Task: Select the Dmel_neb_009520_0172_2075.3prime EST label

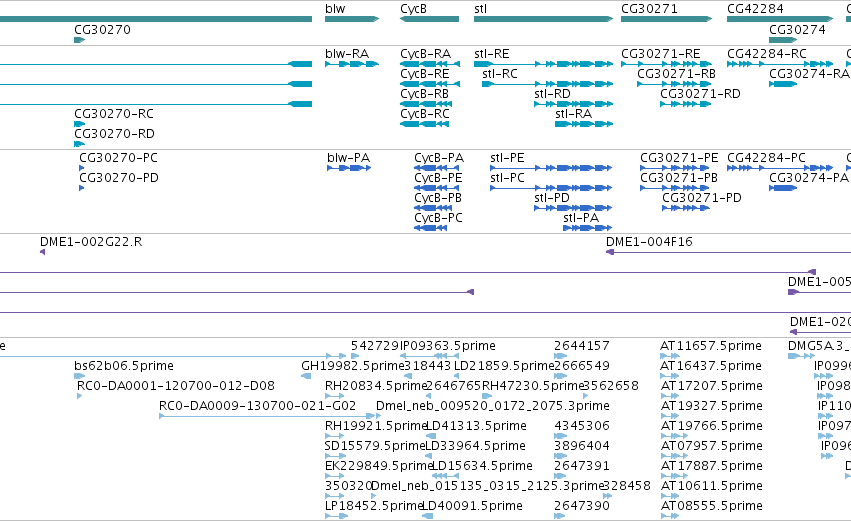Action: point(493,406)
